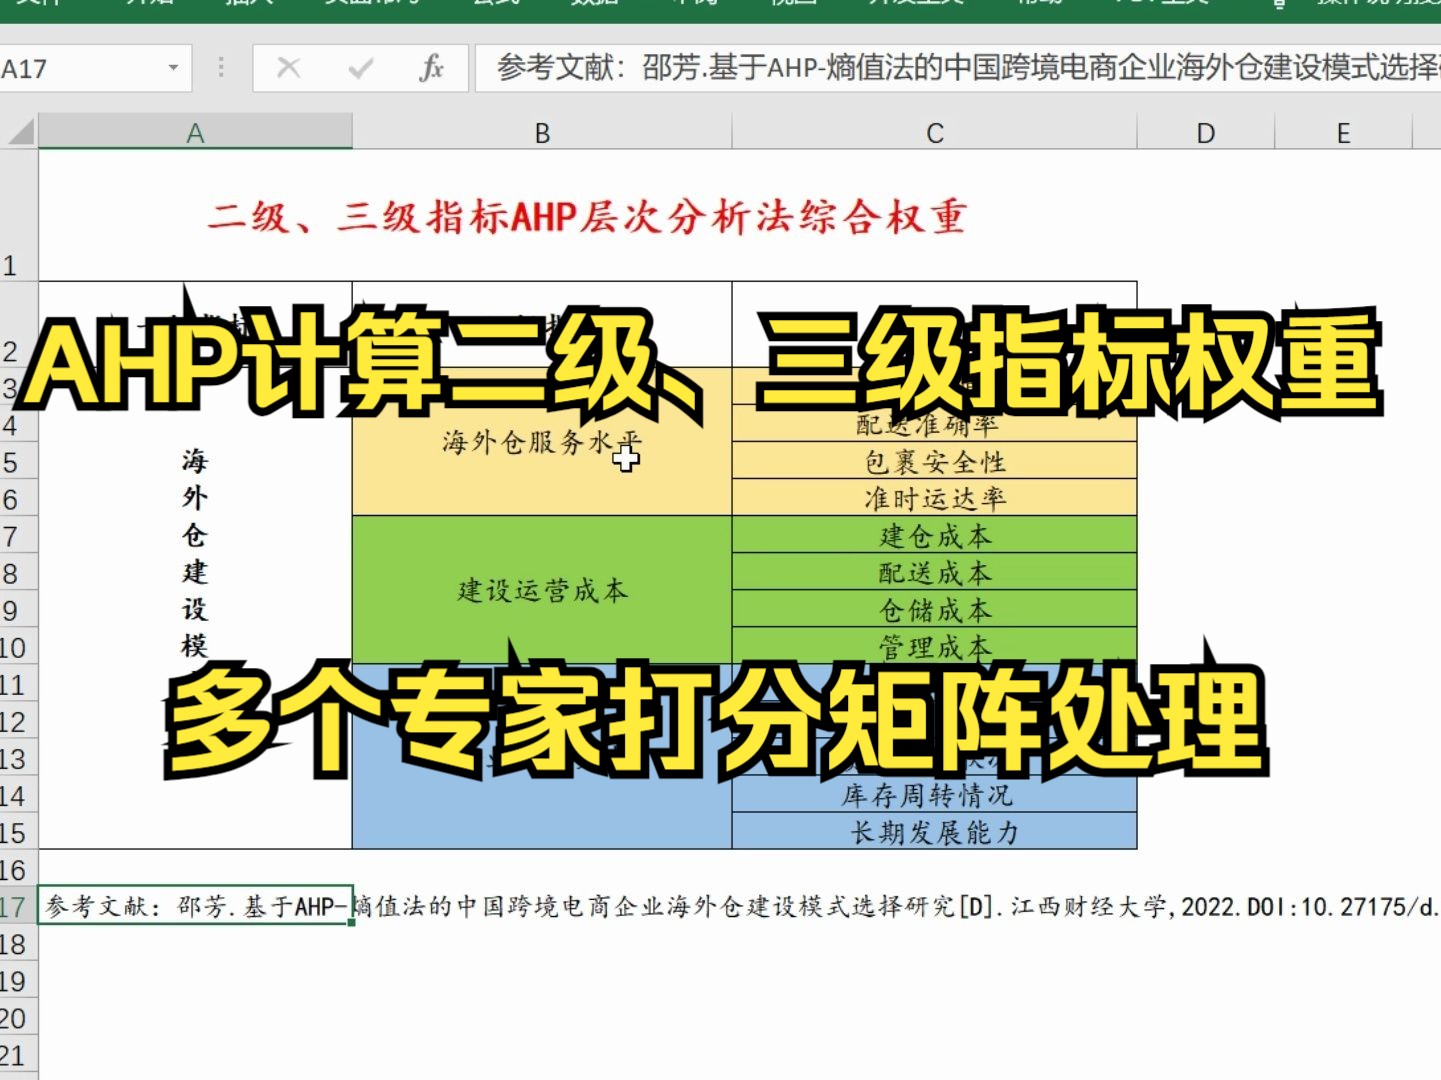Select row 7 header
The width and height of the screenshot is (1441, 1080).
click(x=18, y=535)
